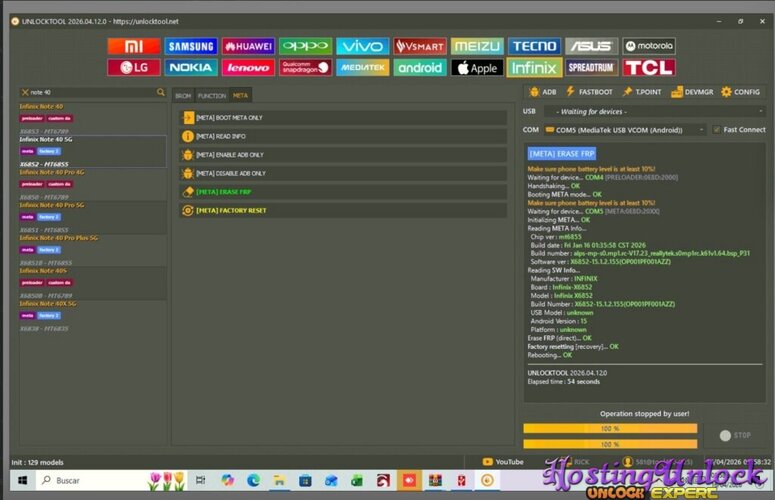Open the Windows Start menu
The height and width of the screenshot is (500, 775).
point(22,480)
